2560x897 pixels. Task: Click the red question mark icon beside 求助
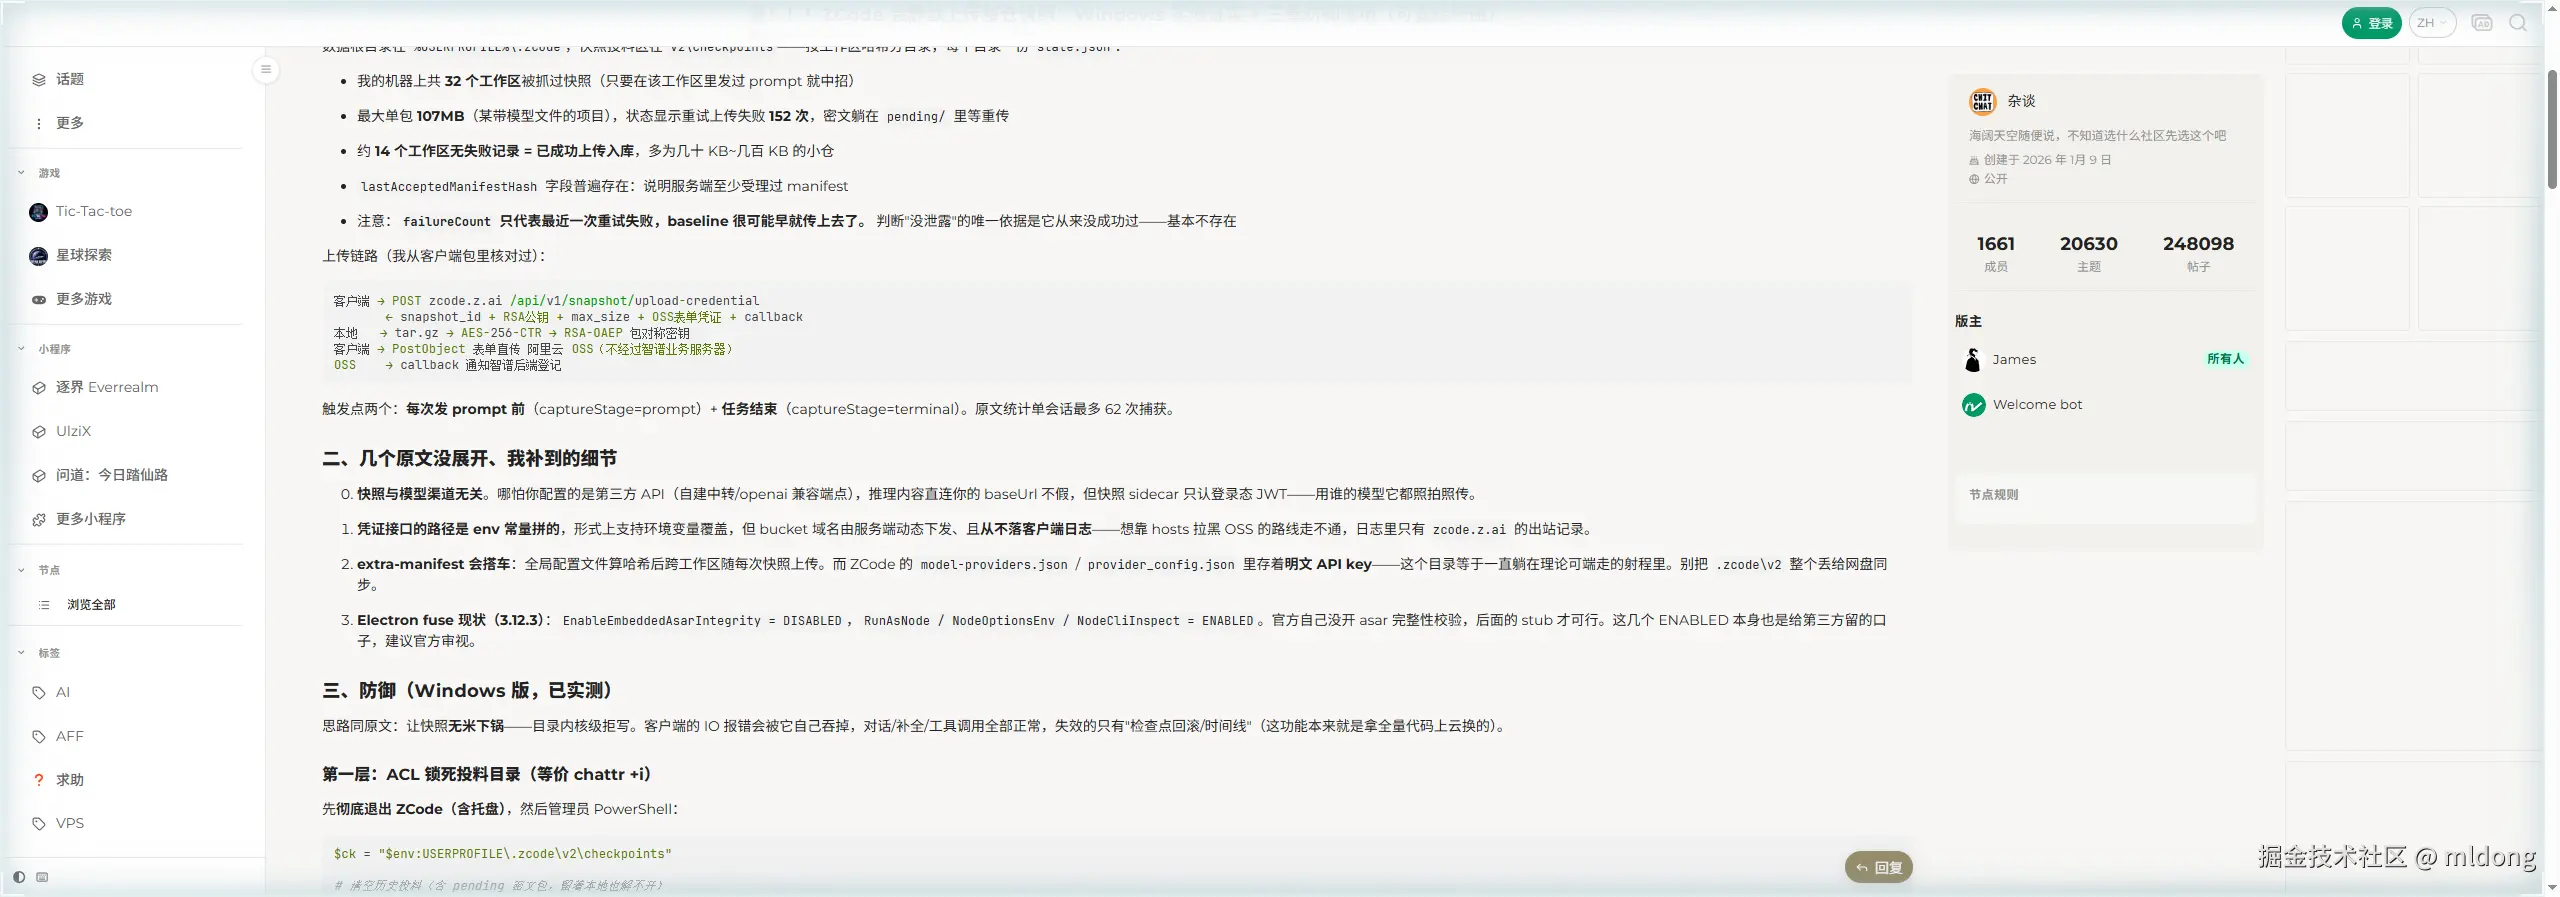click(x=39, y=780)
